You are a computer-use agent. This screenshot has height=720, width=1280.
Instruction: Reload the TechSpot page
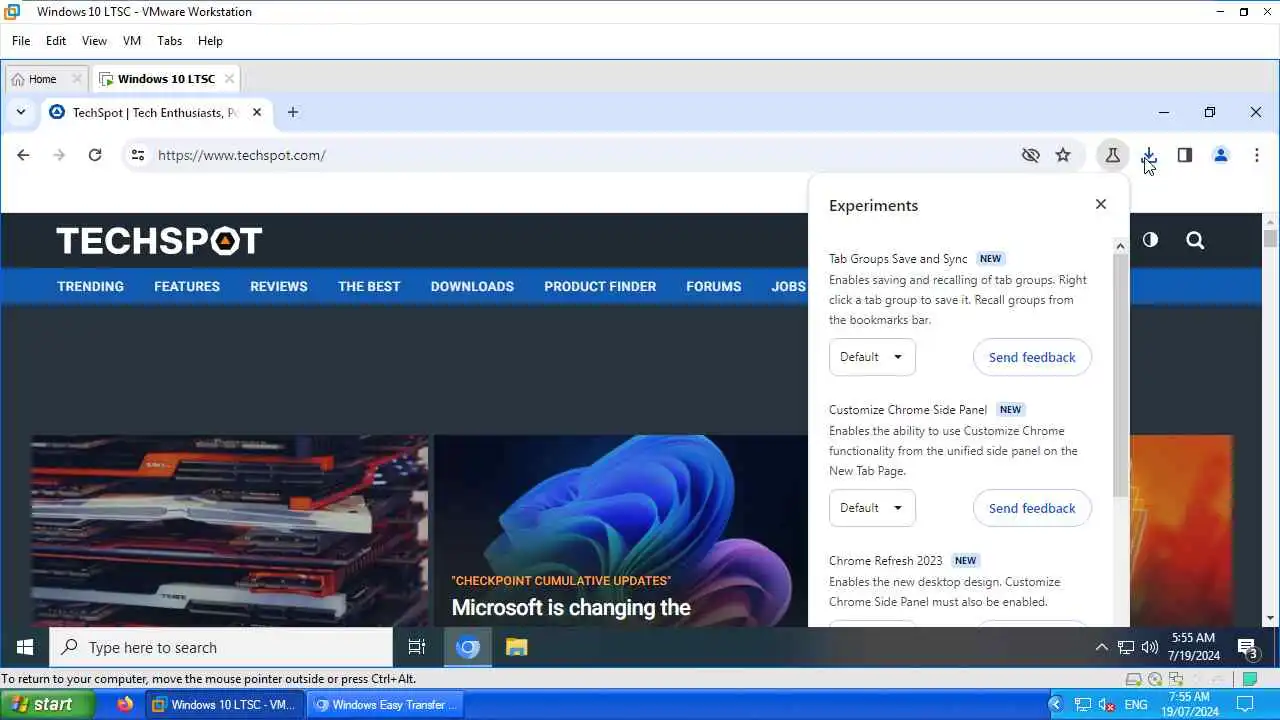(x=95, y=155)
